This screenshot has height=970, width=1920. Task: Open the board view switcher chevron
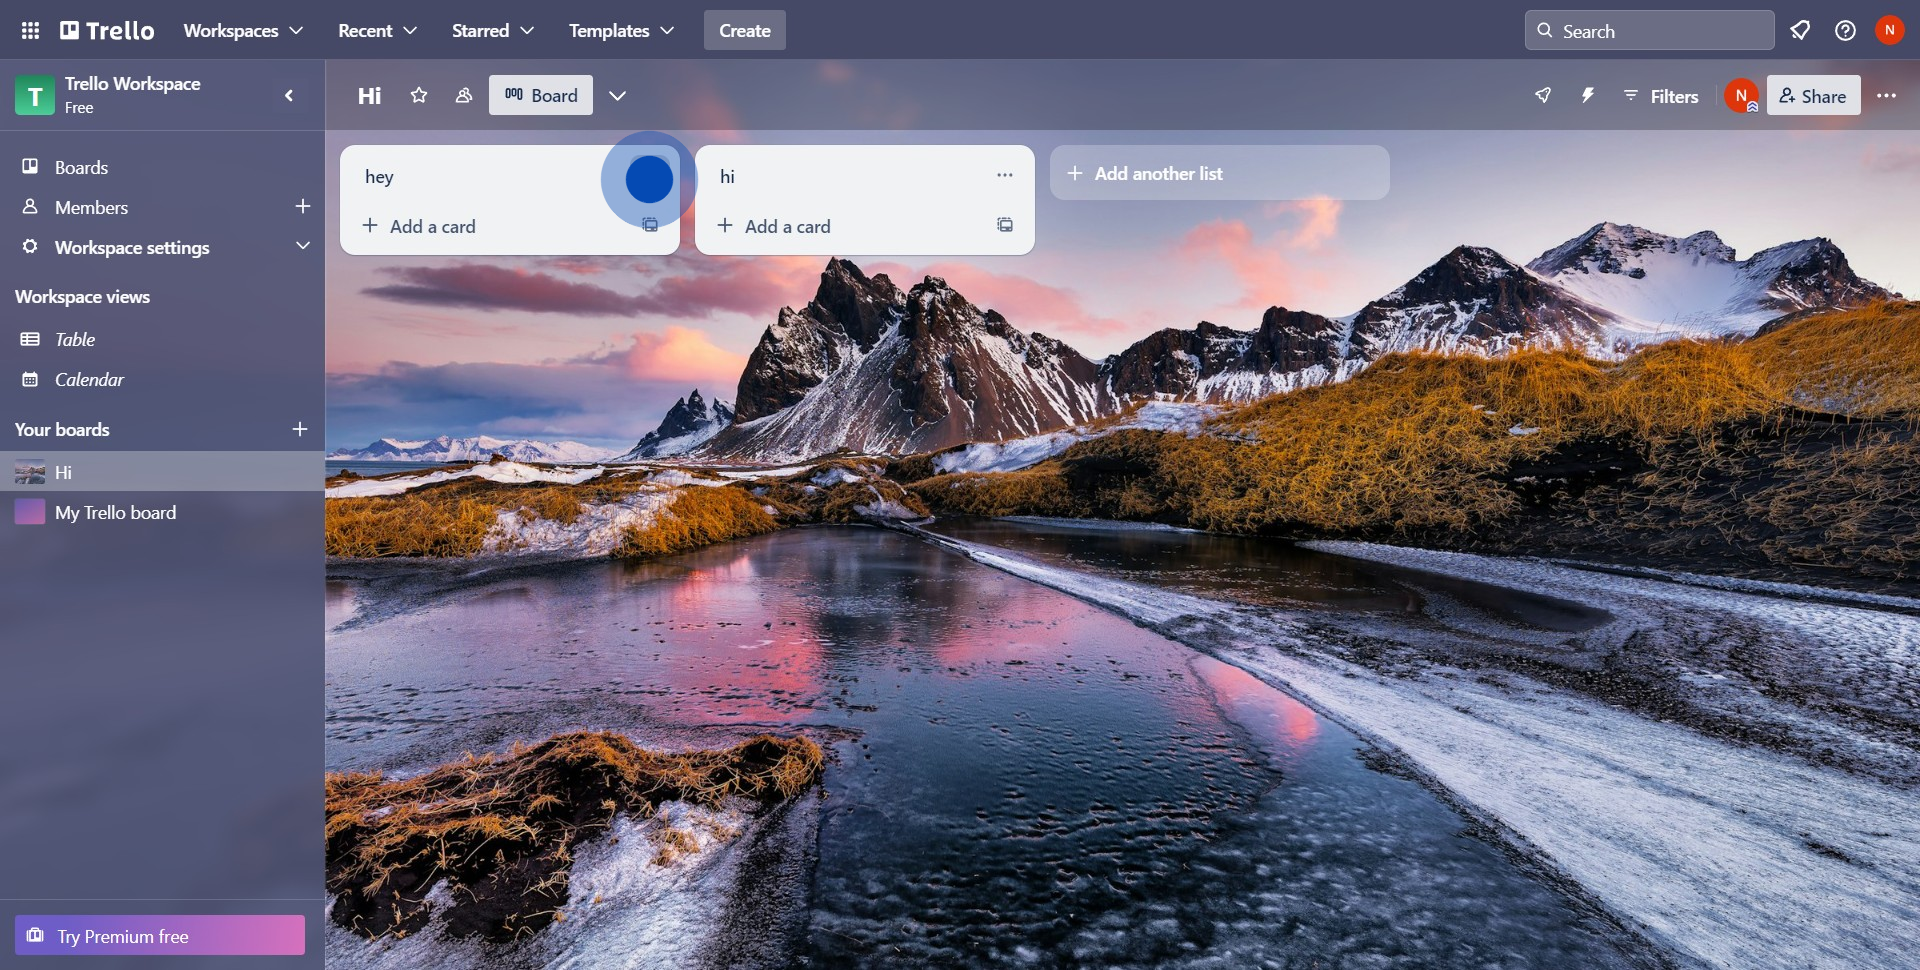pyautogui.click(x=618, y=96)
